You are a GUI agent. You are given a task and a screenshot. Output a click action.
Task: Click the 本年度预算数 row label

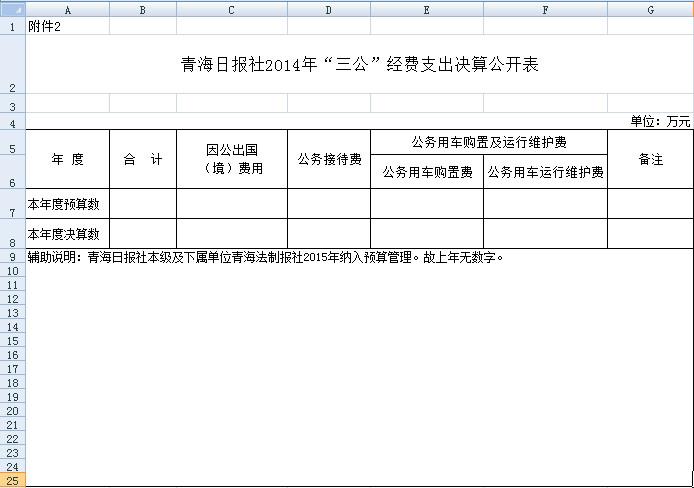tap(68, 204)
